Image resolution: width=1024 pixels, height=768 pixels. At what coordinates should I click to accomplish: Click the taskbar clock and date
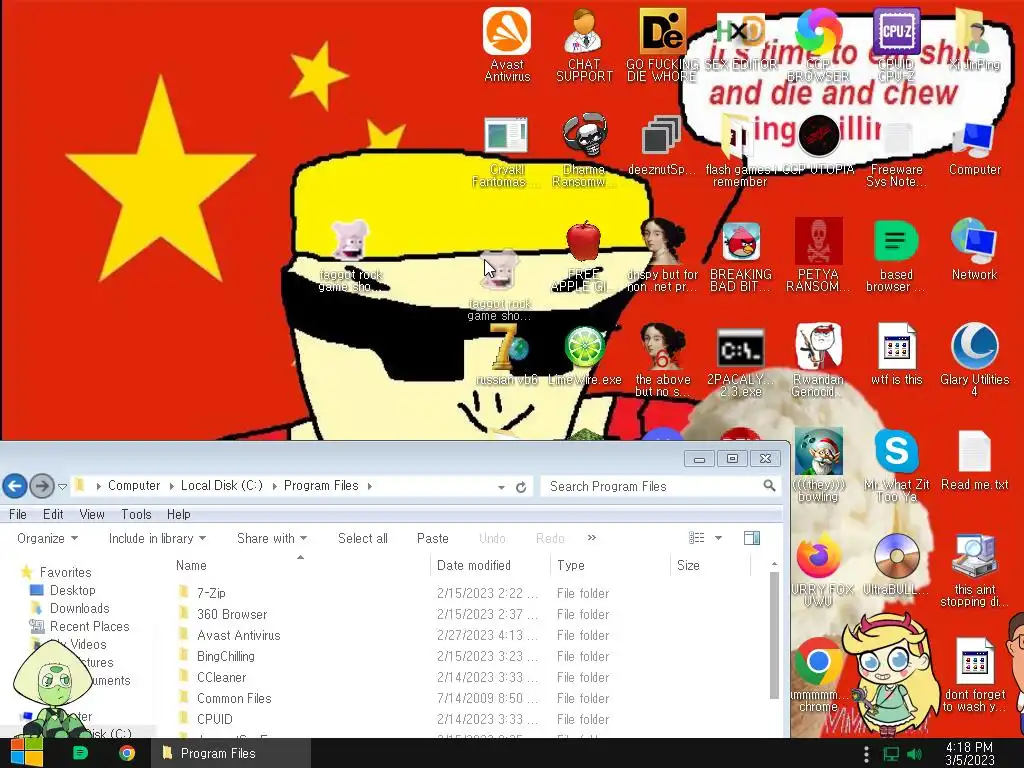[x=970, y=754]
